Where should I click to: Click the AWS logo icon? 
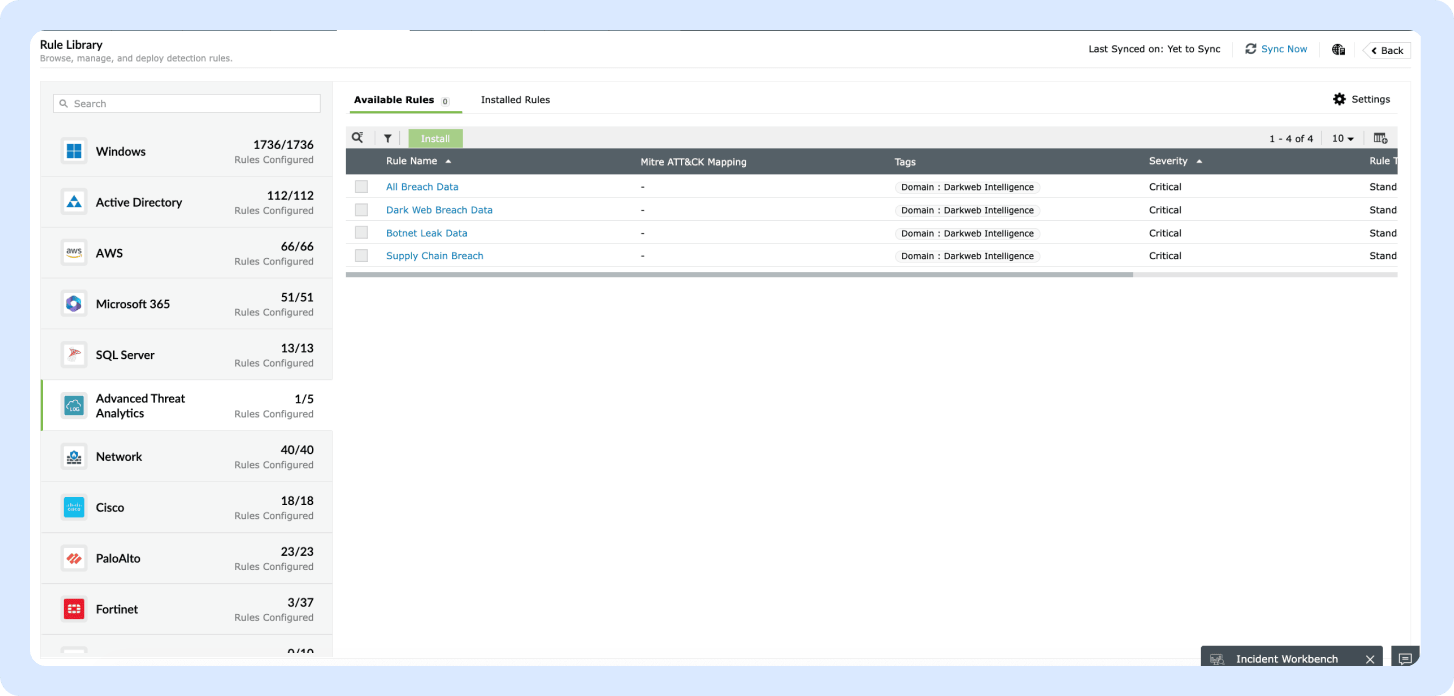pyautogui.click(x=74, y=253)
